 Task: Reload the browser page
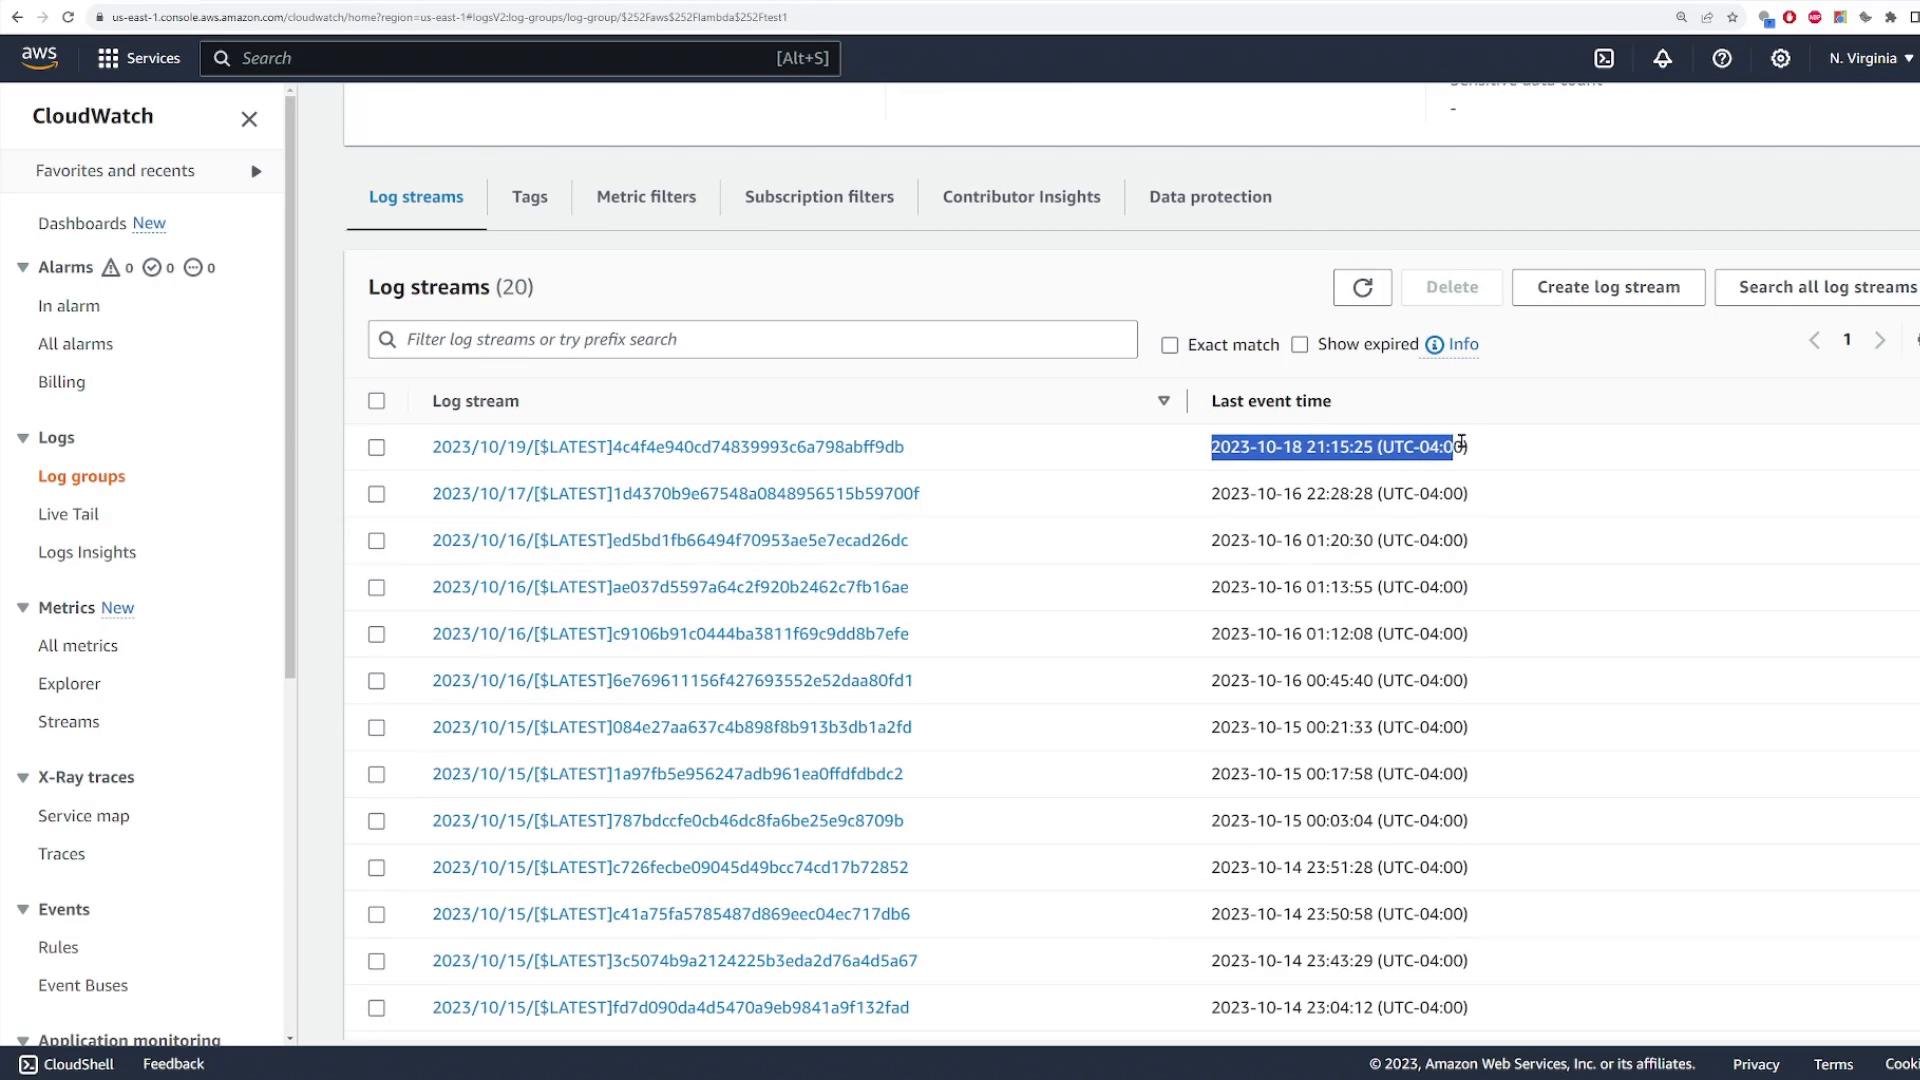pos(68,17)
